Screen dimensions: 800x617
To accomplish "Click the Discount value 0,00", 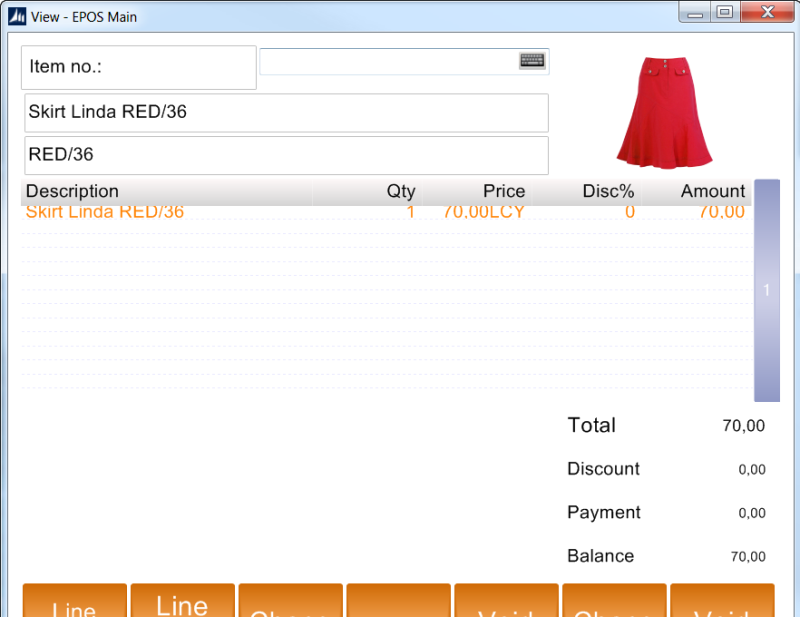I will coord(752,470).
